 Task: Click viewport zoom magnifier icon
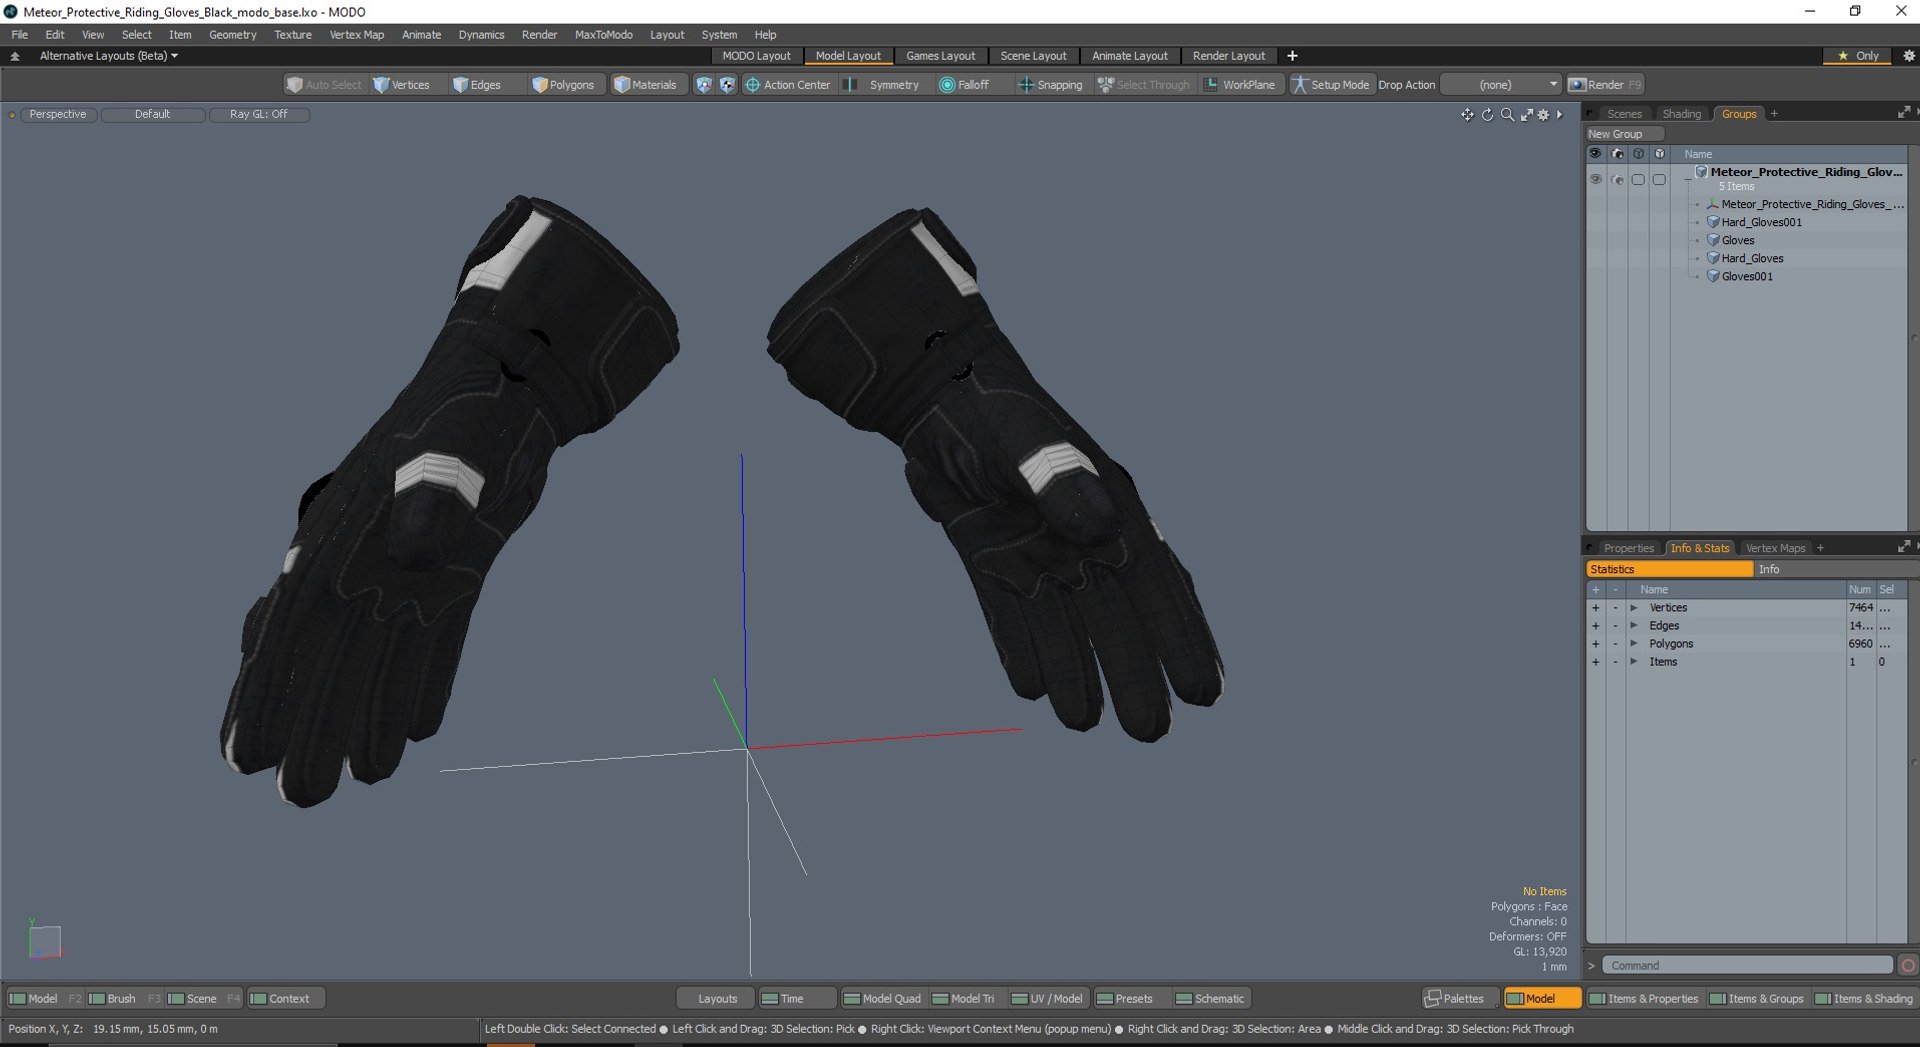click(1507, 115)
